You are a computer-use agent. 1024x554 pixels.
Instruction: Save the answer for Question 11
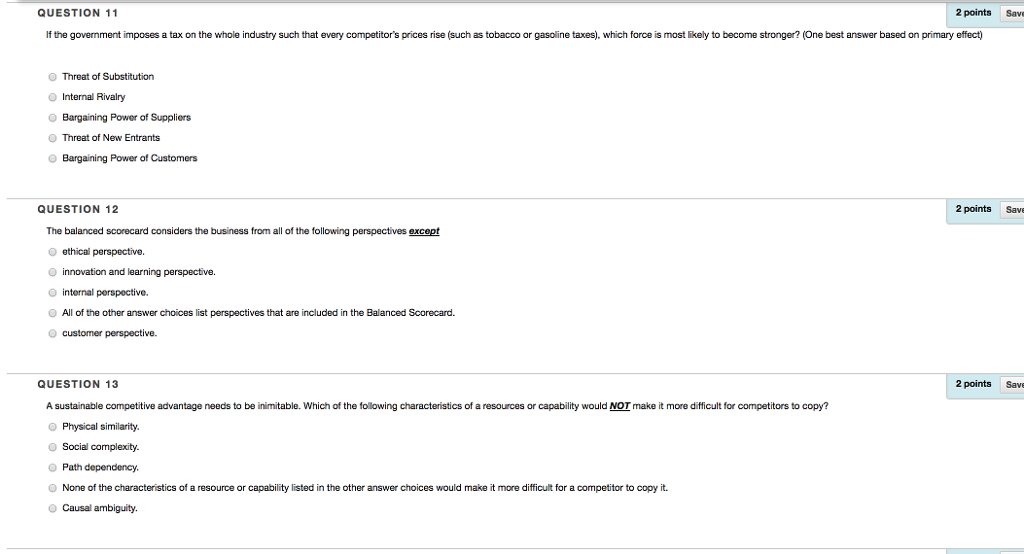coord(1012,13)
